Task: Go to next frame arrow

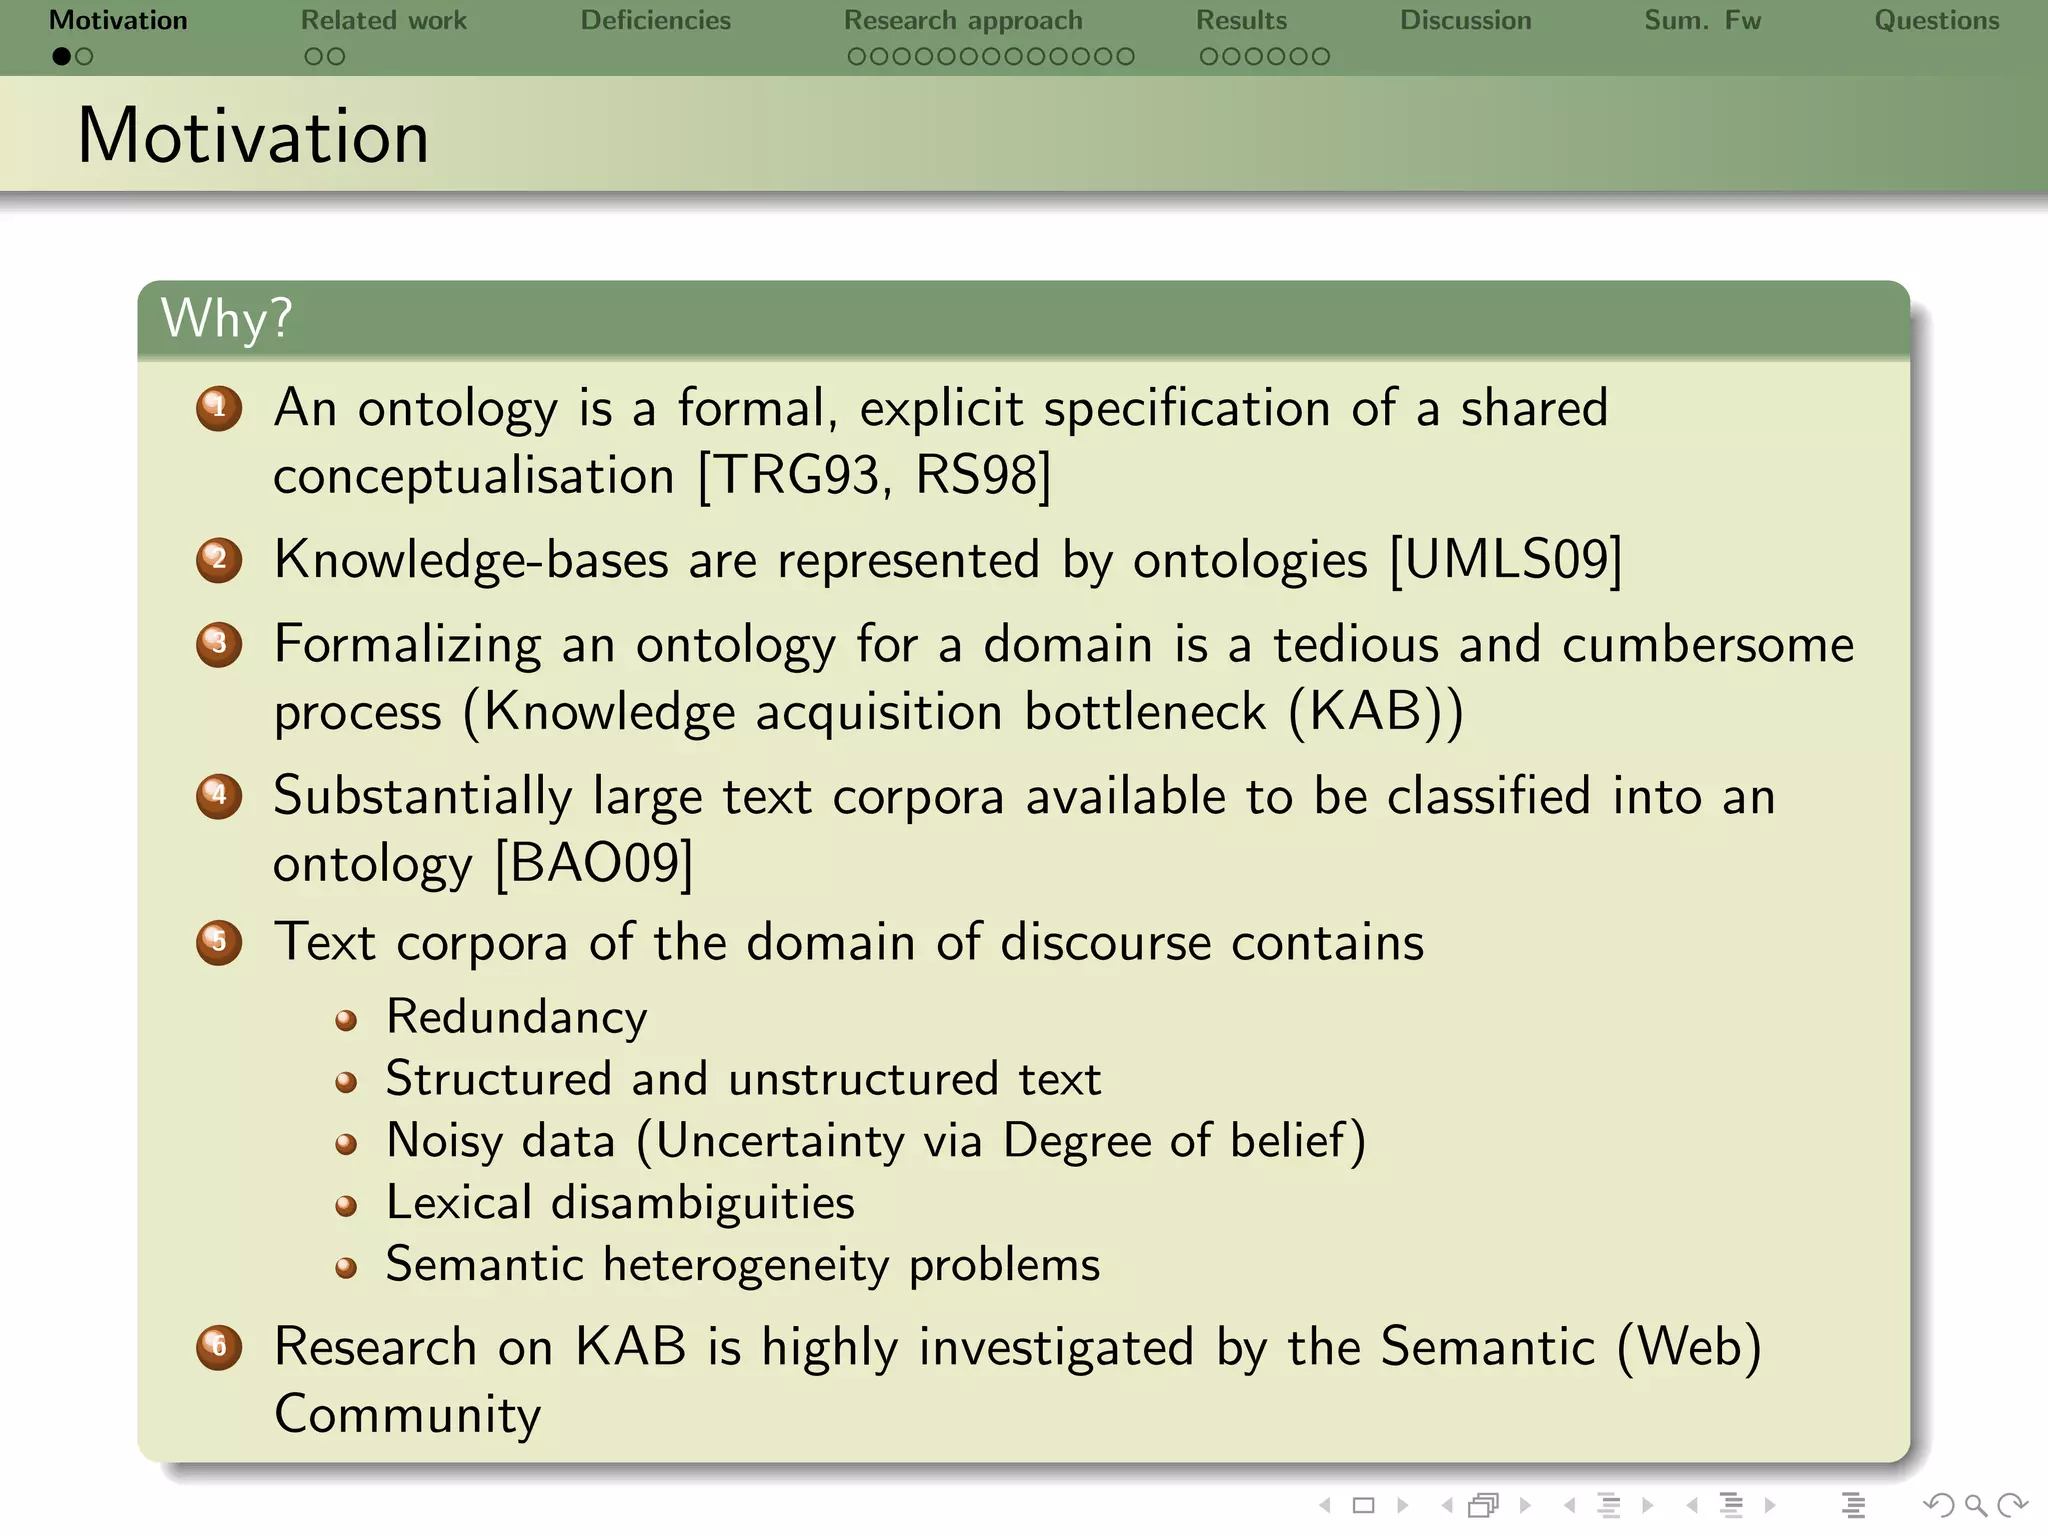Action: click(x=1525, y=1505)
